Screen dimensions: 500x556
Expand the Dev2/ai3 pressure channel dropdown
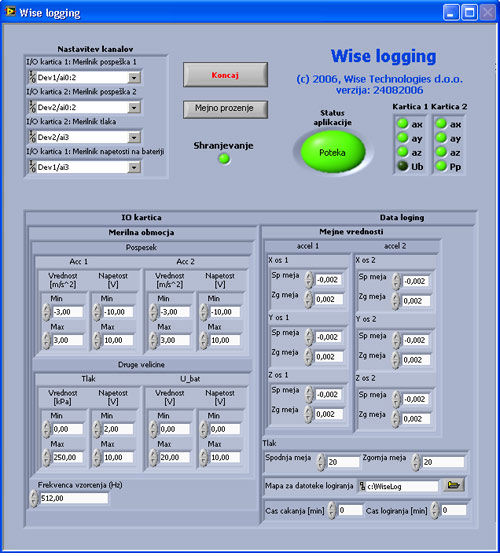tap(134, 137)
